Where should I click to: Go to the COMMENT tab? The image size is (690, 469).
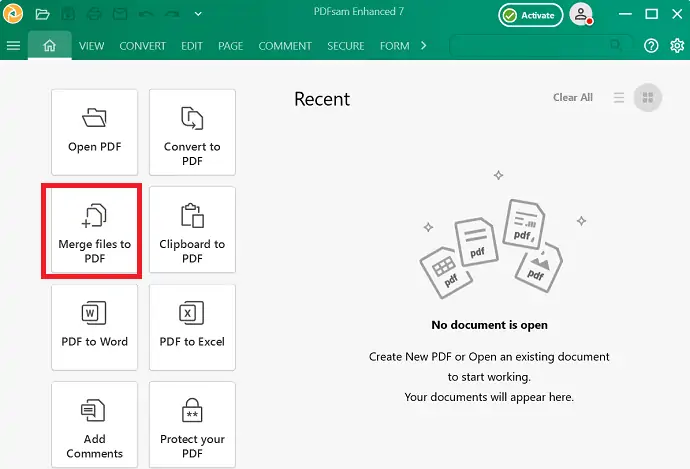tap(285, 46)
